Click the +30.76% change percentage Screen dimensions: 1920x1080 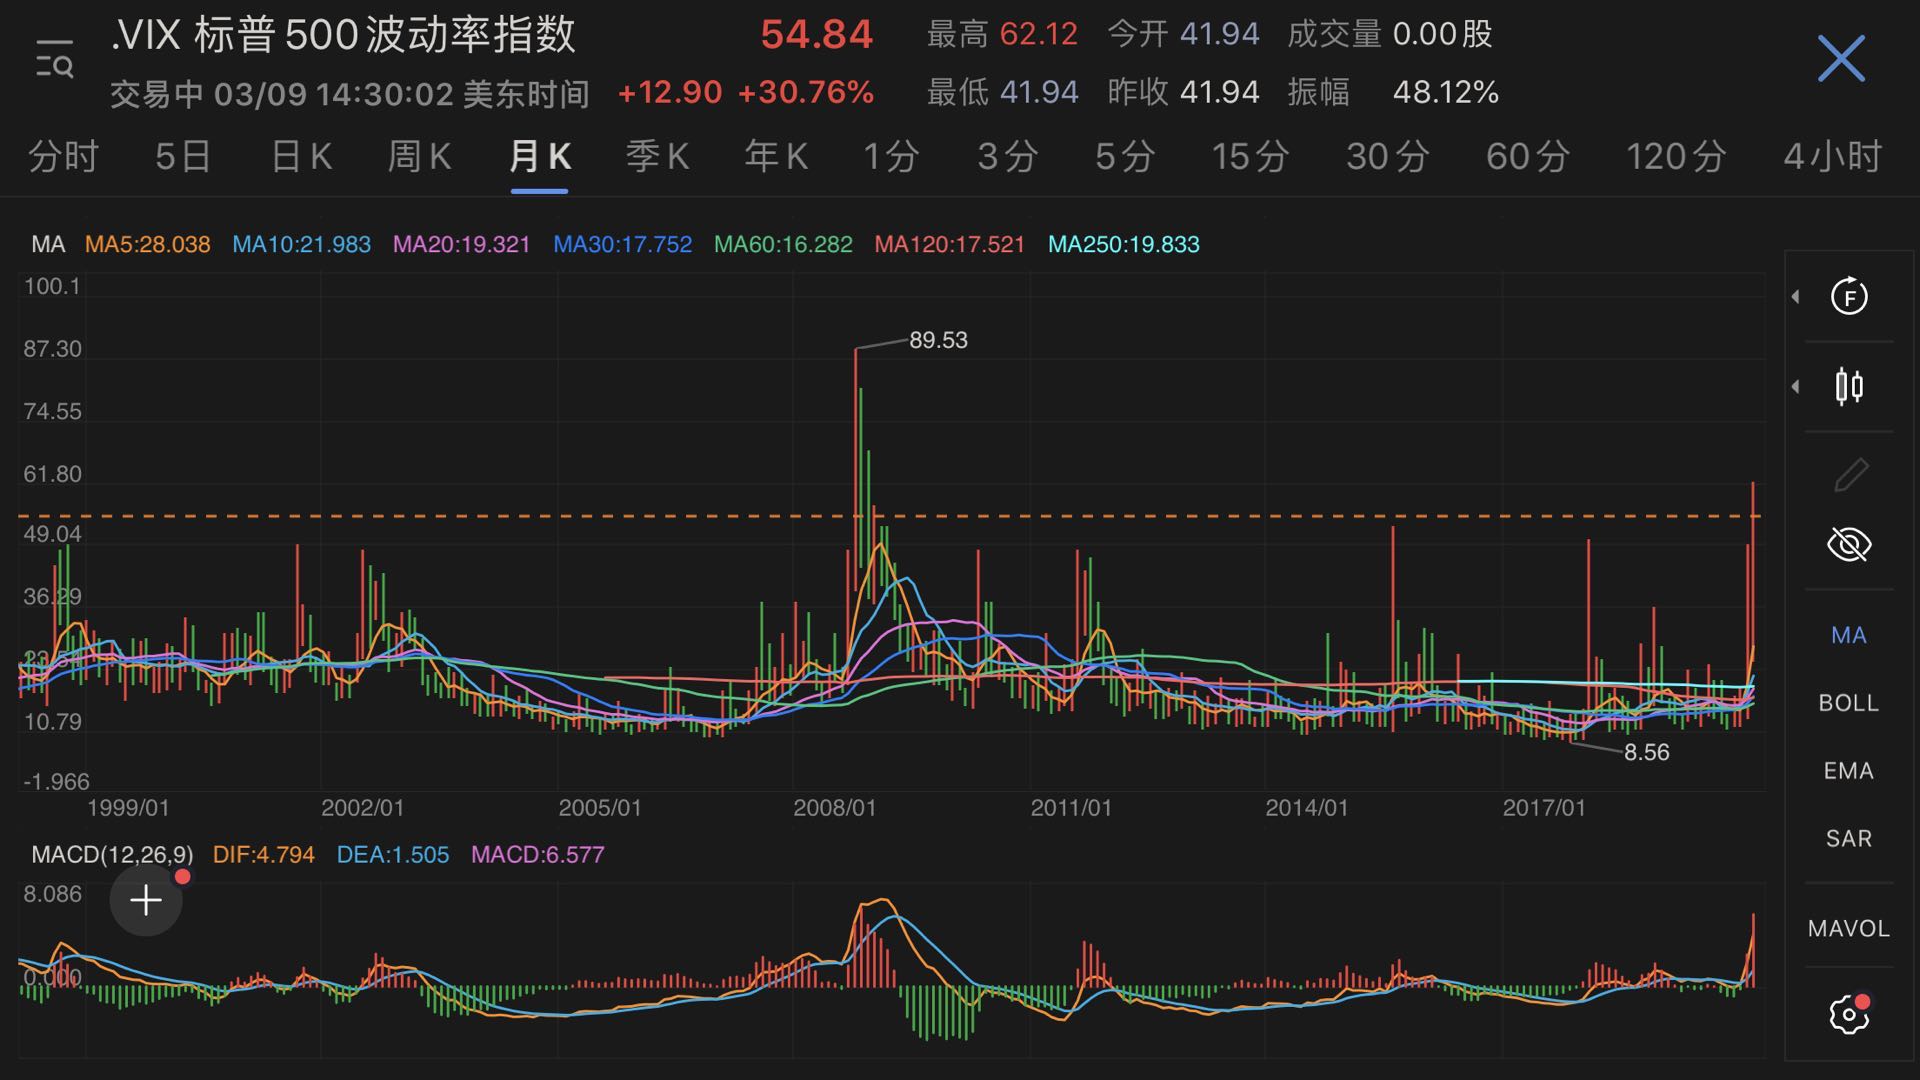coord(806,93)
